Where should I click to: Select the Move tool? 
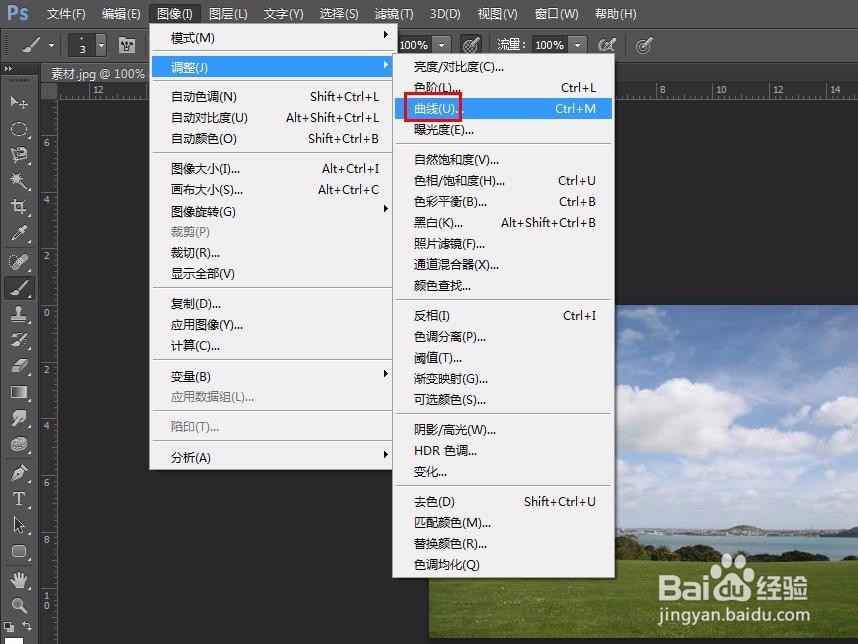point(19,102)
